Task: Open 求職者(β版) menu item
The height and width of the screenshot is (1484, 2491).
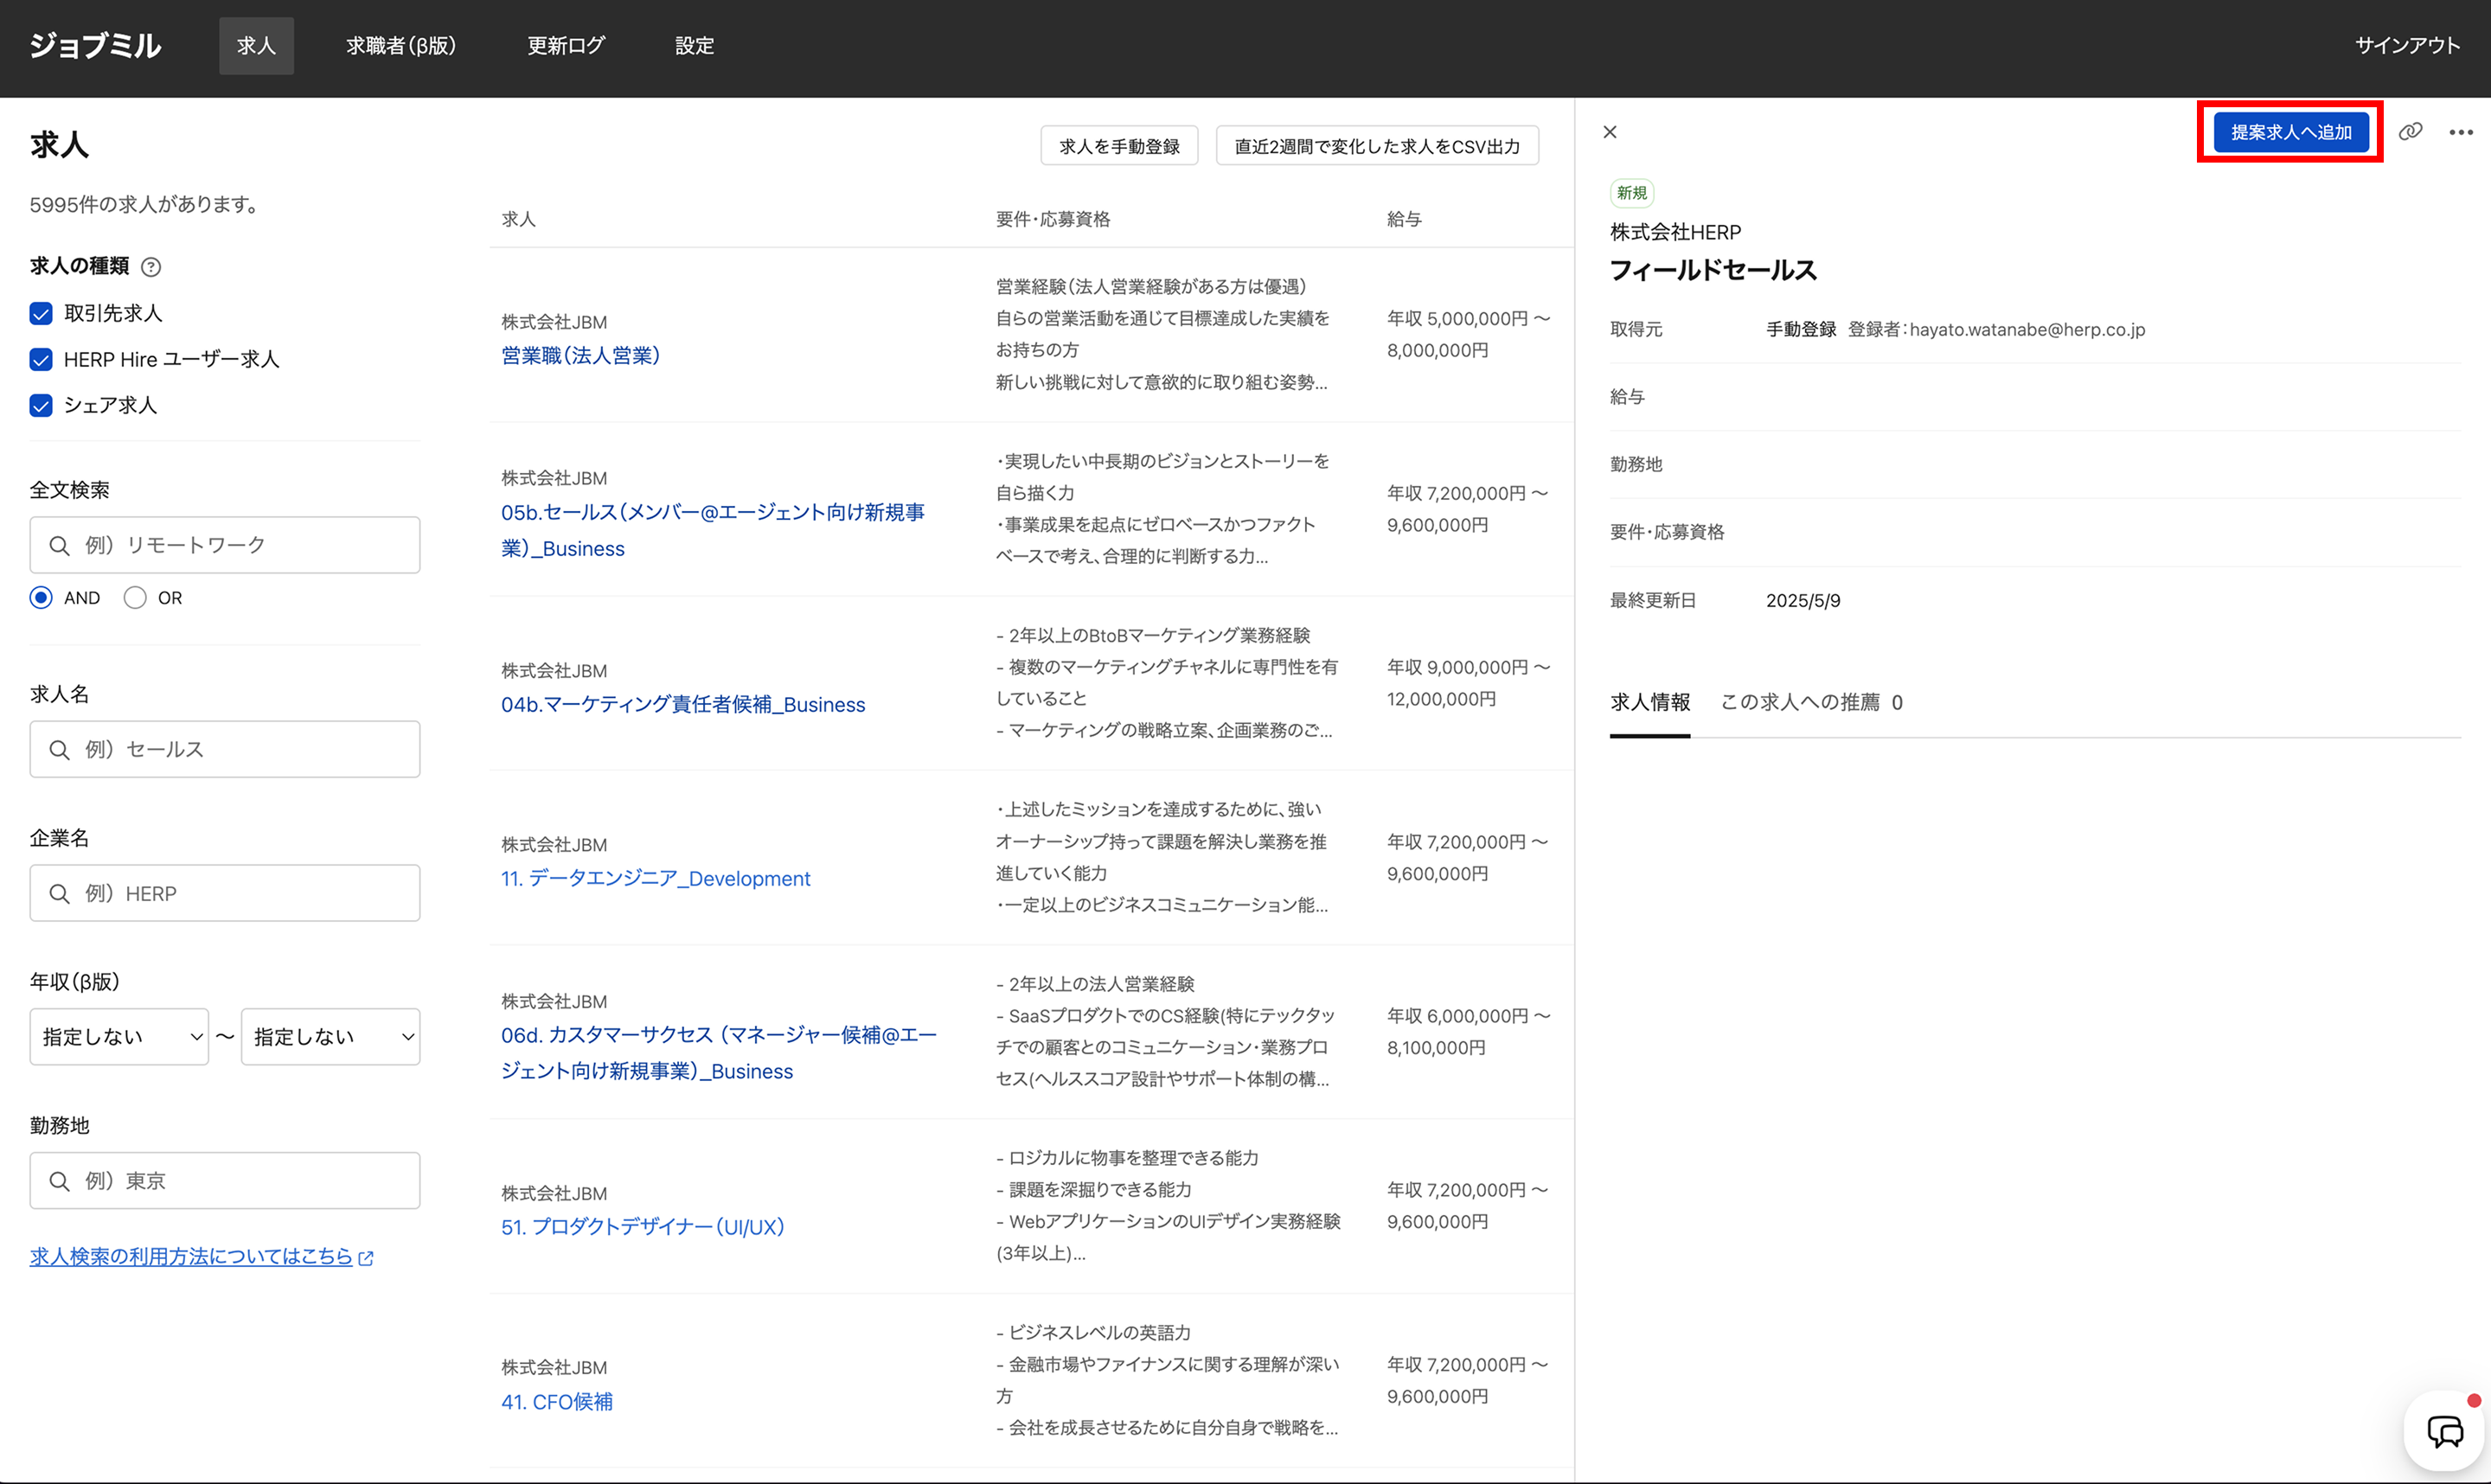Action: [x=401, y=46]
